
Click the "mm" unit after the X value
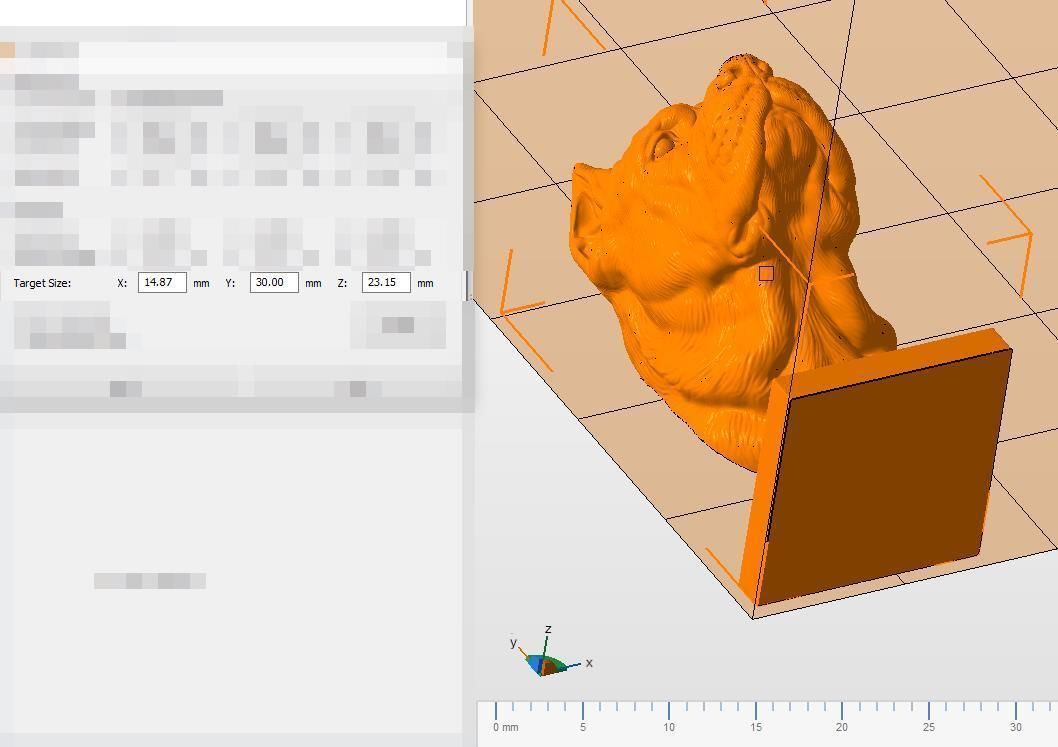201,283
